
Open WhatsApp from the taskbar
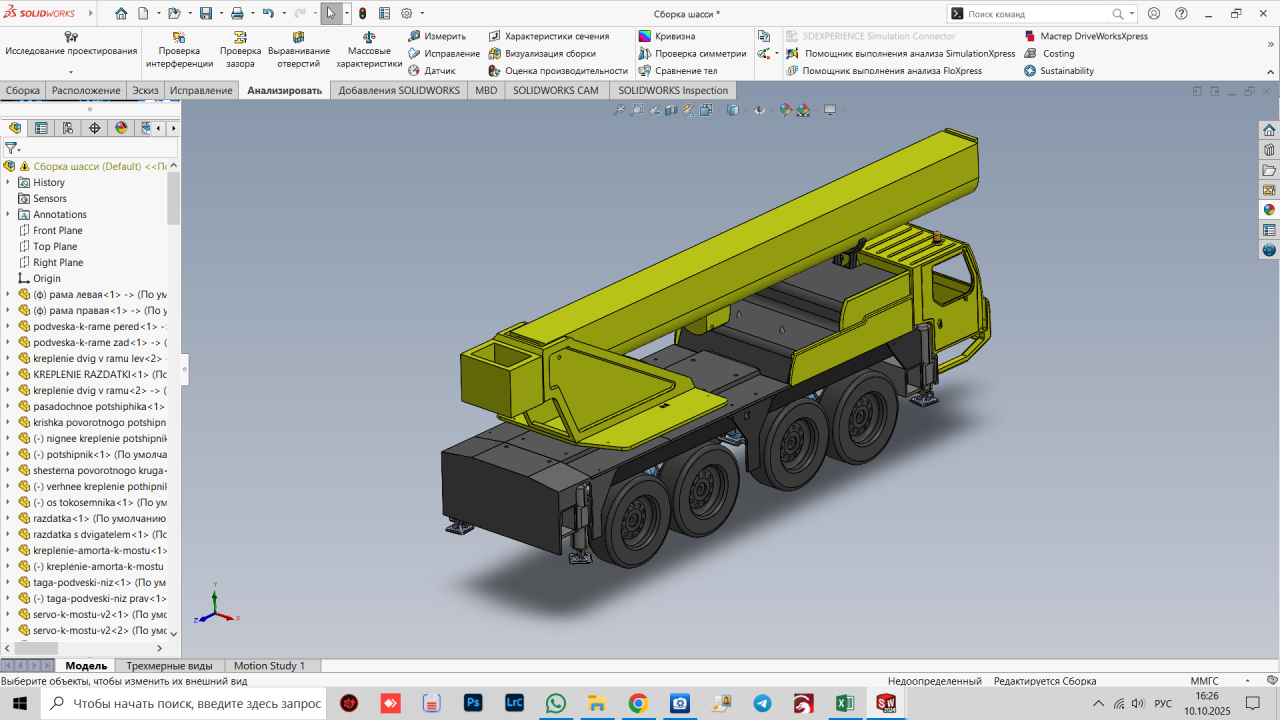pyautogui.click(x=556, y=703)
